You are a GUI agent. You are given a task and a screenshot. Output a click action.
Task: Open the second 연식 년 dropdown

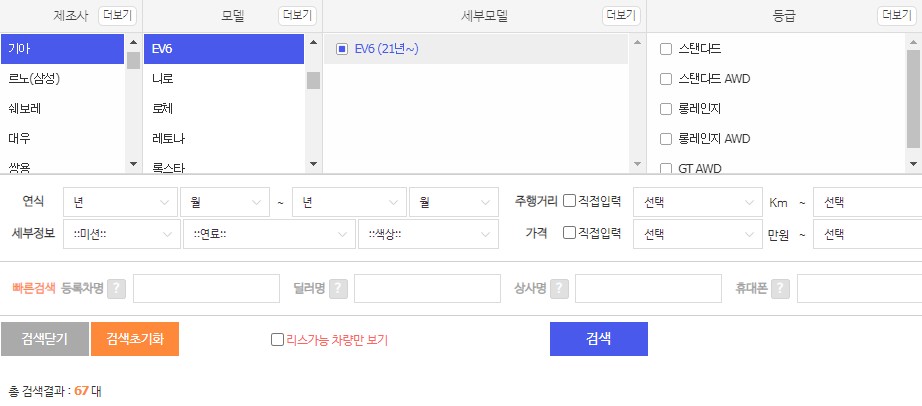tap(349, 202)
